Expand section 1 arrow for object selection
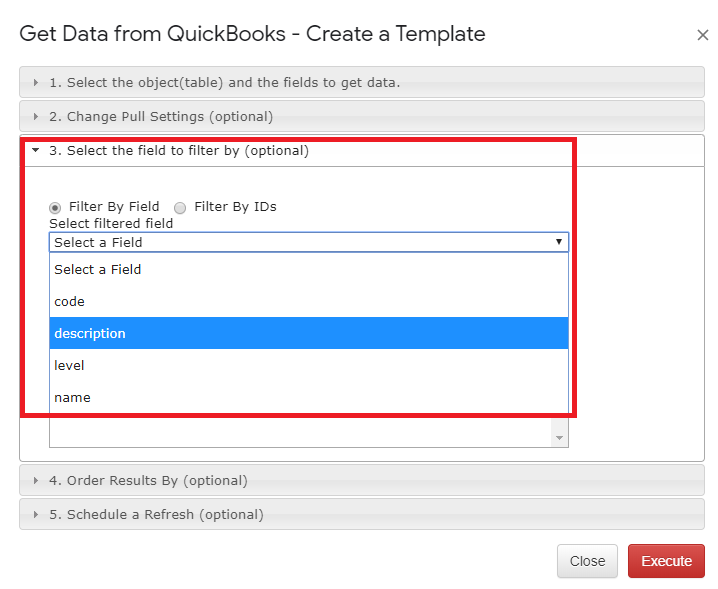The width and height of the screenshot is (718, 589). tap(36, 82)
